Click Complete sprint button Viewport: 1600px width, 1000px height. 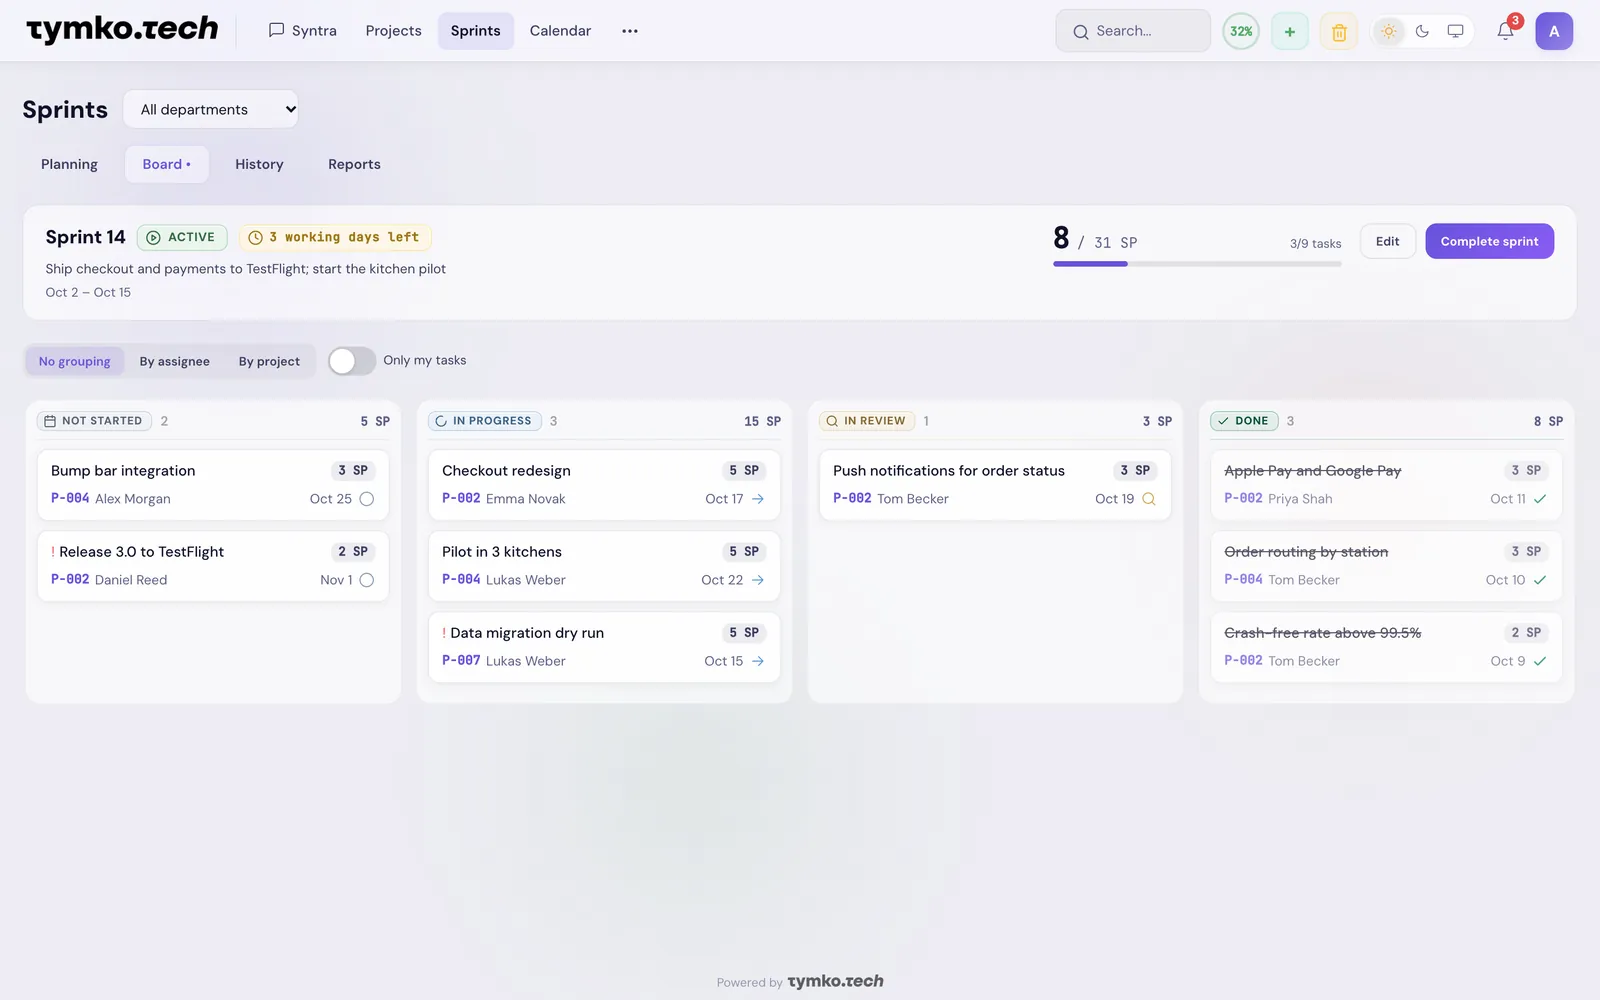pos(1489,241)
